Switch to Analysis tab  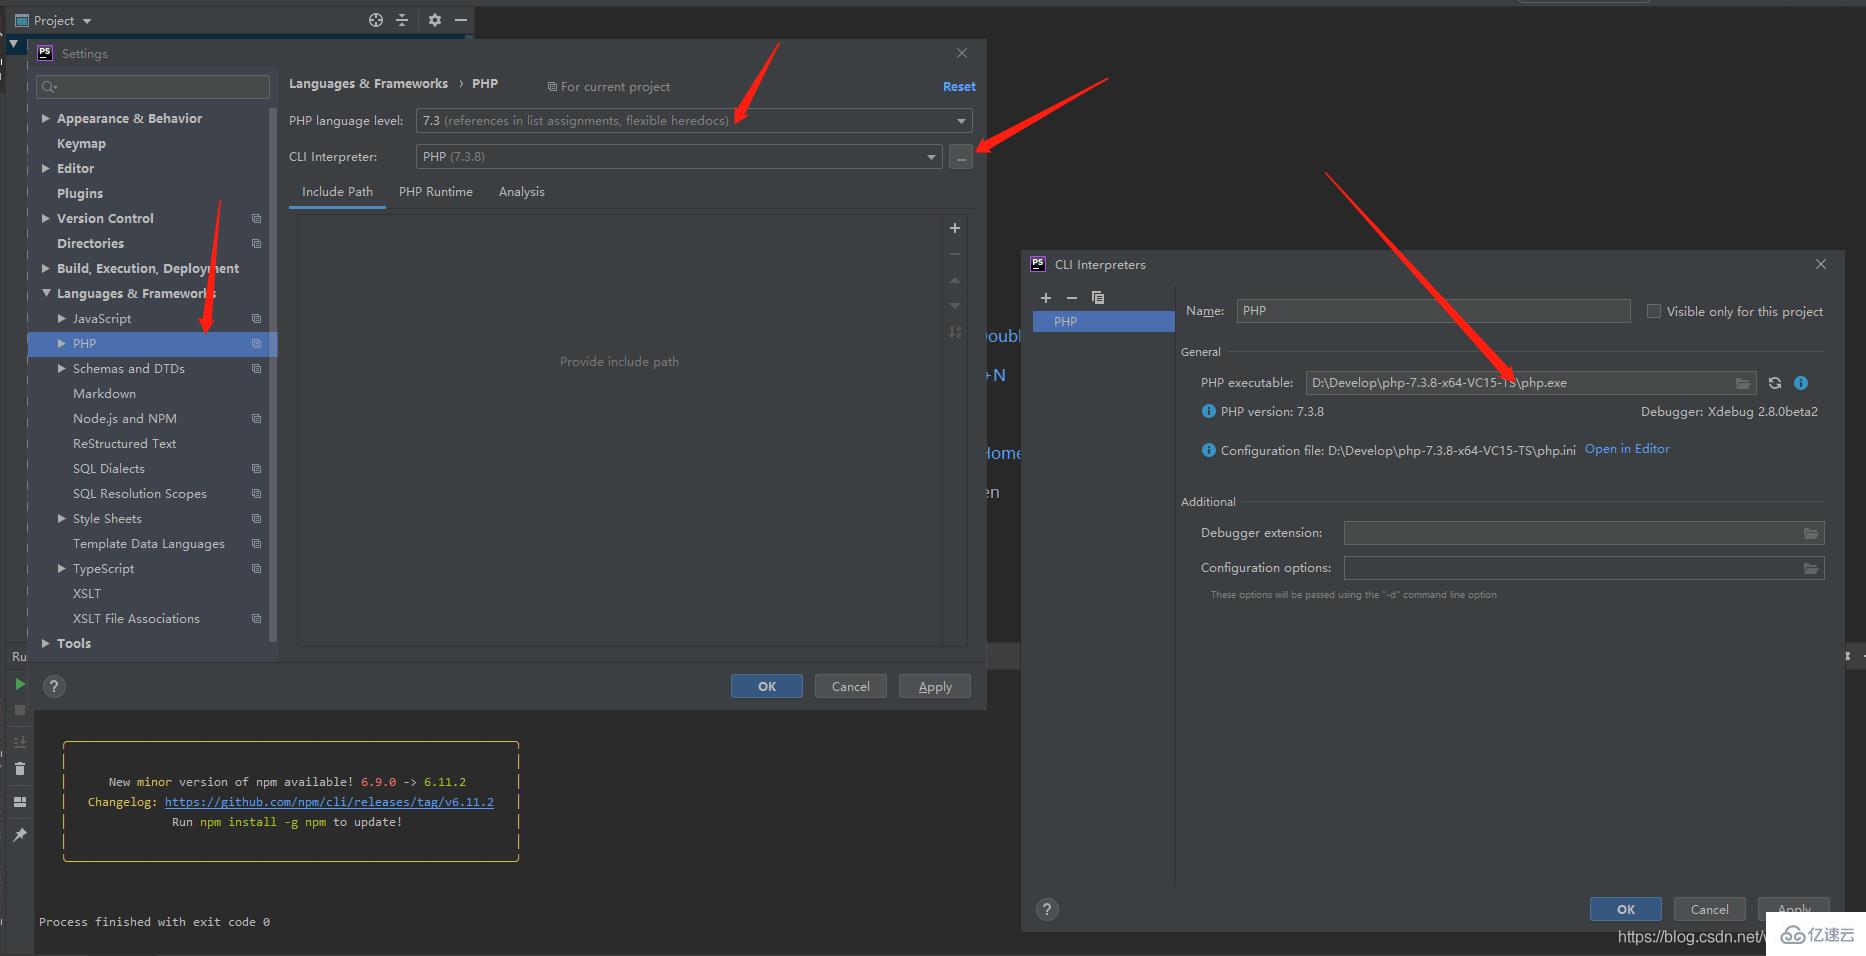(522, 191)
